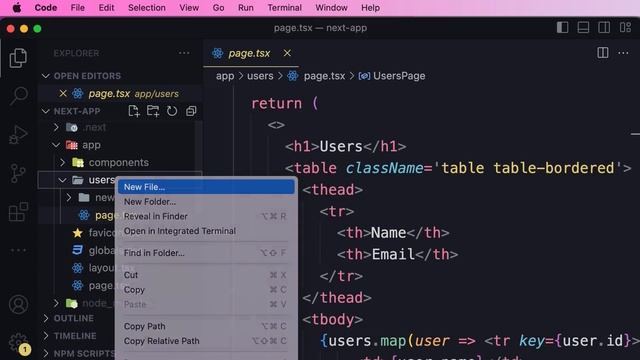Choose New File... from context menu
The height and width of the screenshot is (360, 640).
[206, 187]
